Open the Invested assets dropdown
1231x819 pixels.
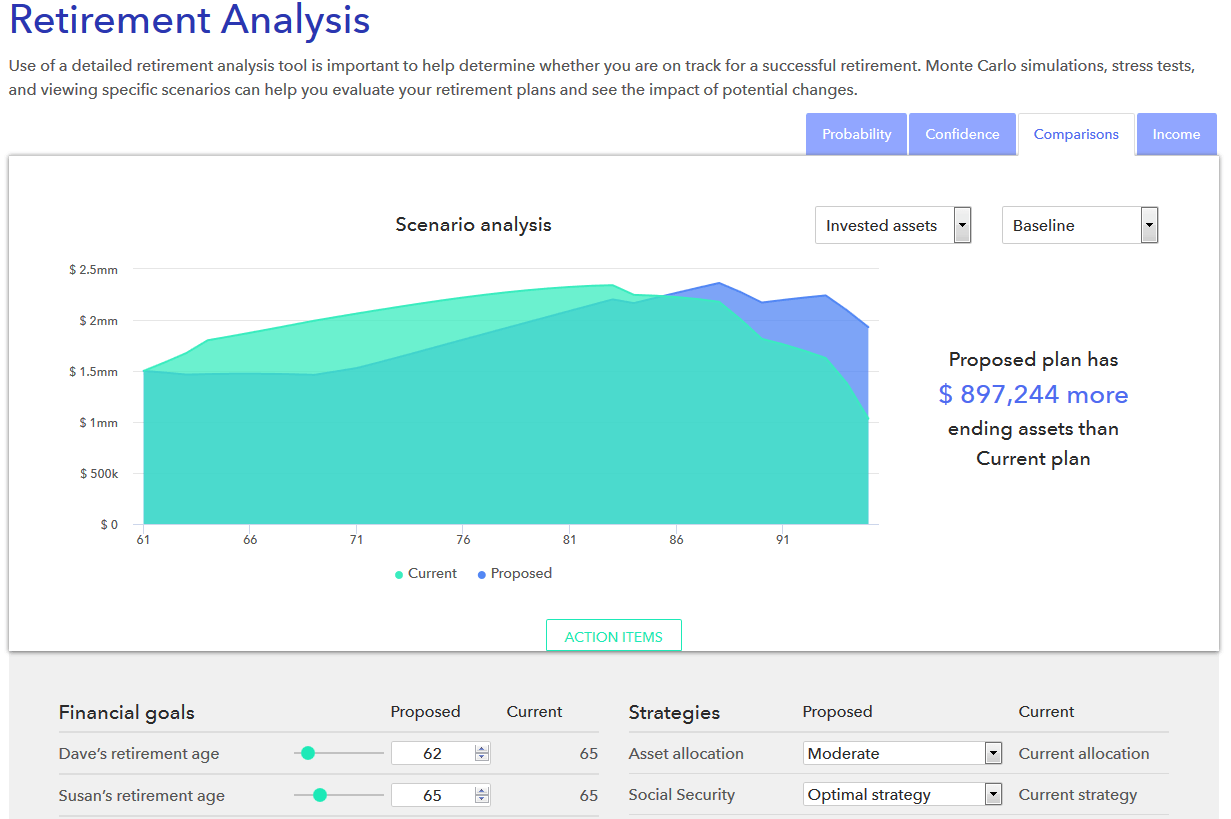[892, 226]
